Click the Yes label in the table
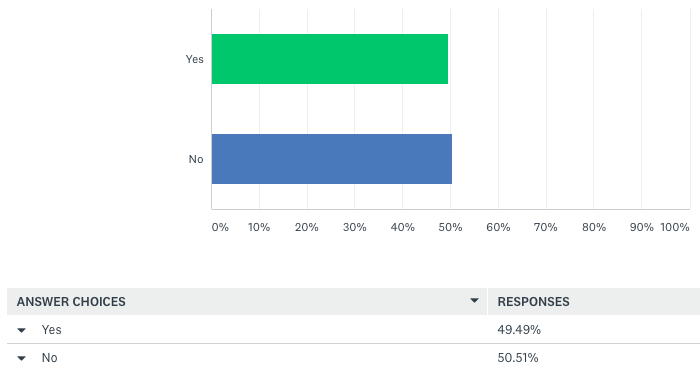The image size is (700, 370). click(x=51, y=330)
